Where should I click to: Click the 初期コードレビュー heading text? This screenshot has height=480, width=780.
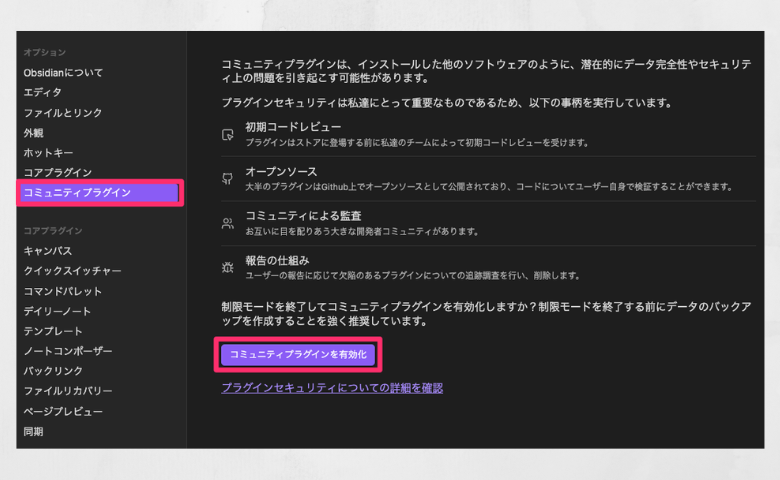293,127
